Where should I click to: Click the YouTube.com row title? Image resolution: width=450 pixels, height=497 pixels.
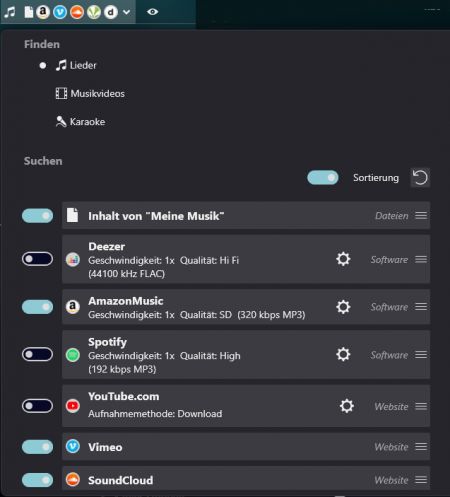click(x=124, y=396)
